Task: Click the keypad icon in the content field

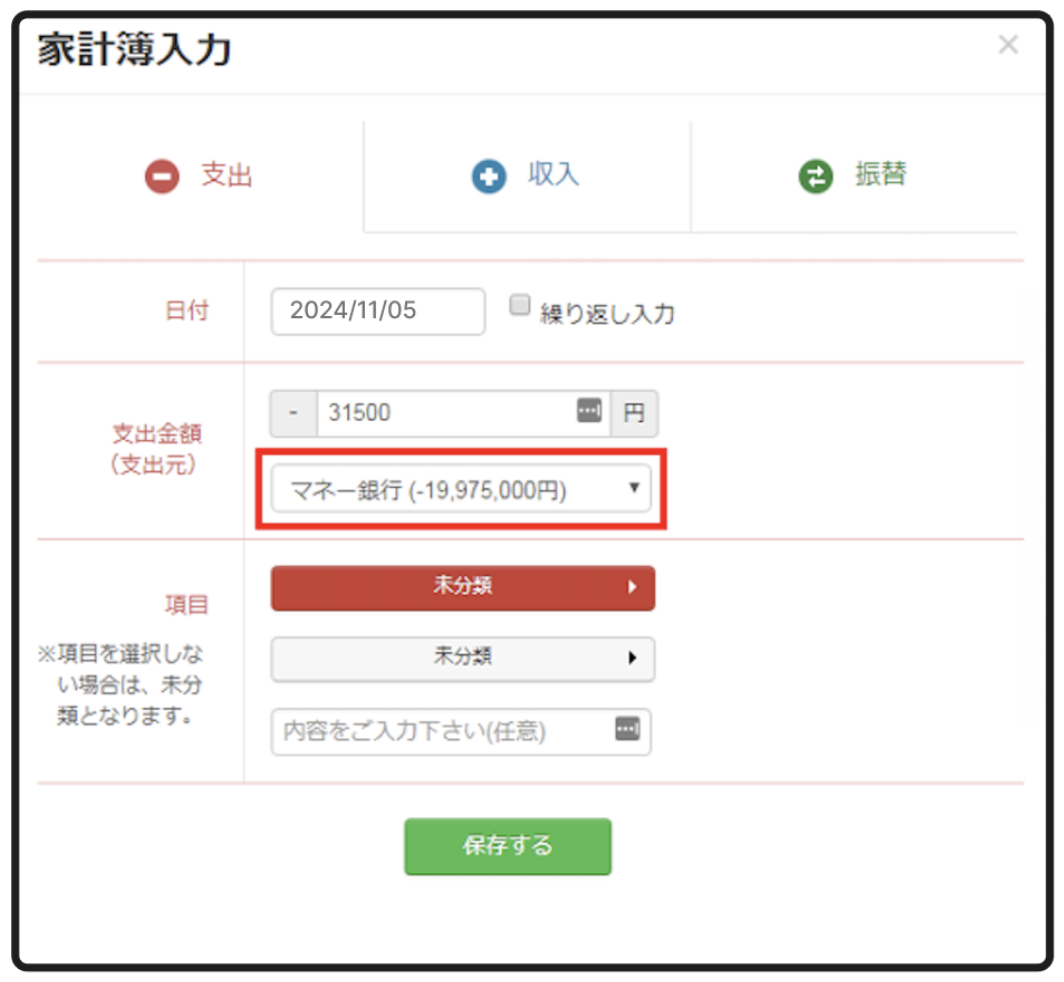Action: tap(627, 729)
